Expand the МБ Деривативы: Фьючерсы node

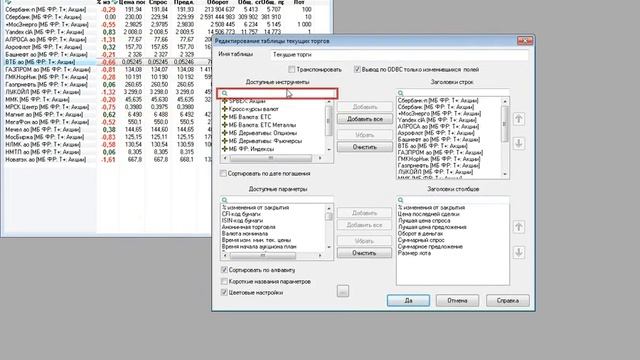224,141
